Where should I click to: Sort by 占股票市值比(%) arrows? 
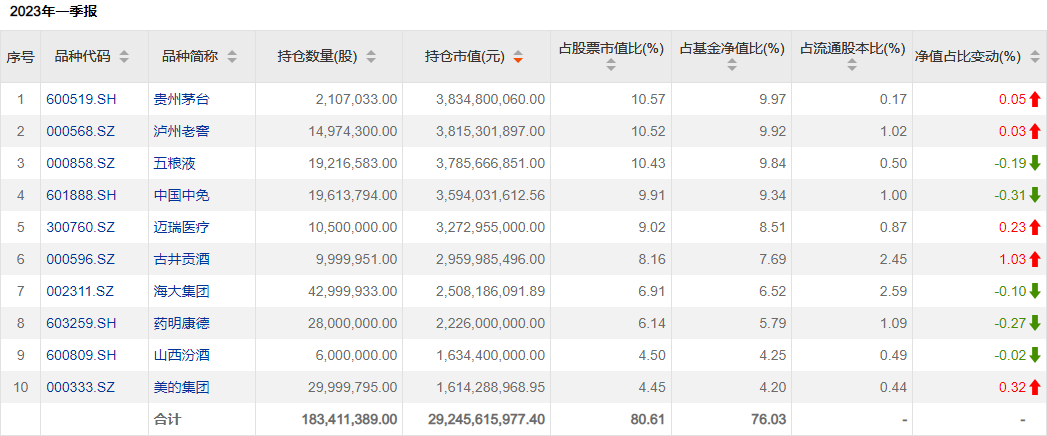pyautogui.click(x=611, y=65)
